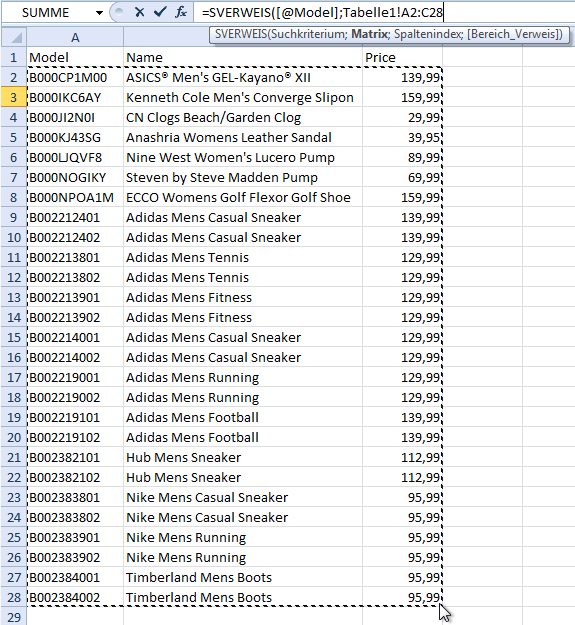Click cell B000JI2N0I
The height and width of the screenshot is (625, 575).
coord(75,118)
